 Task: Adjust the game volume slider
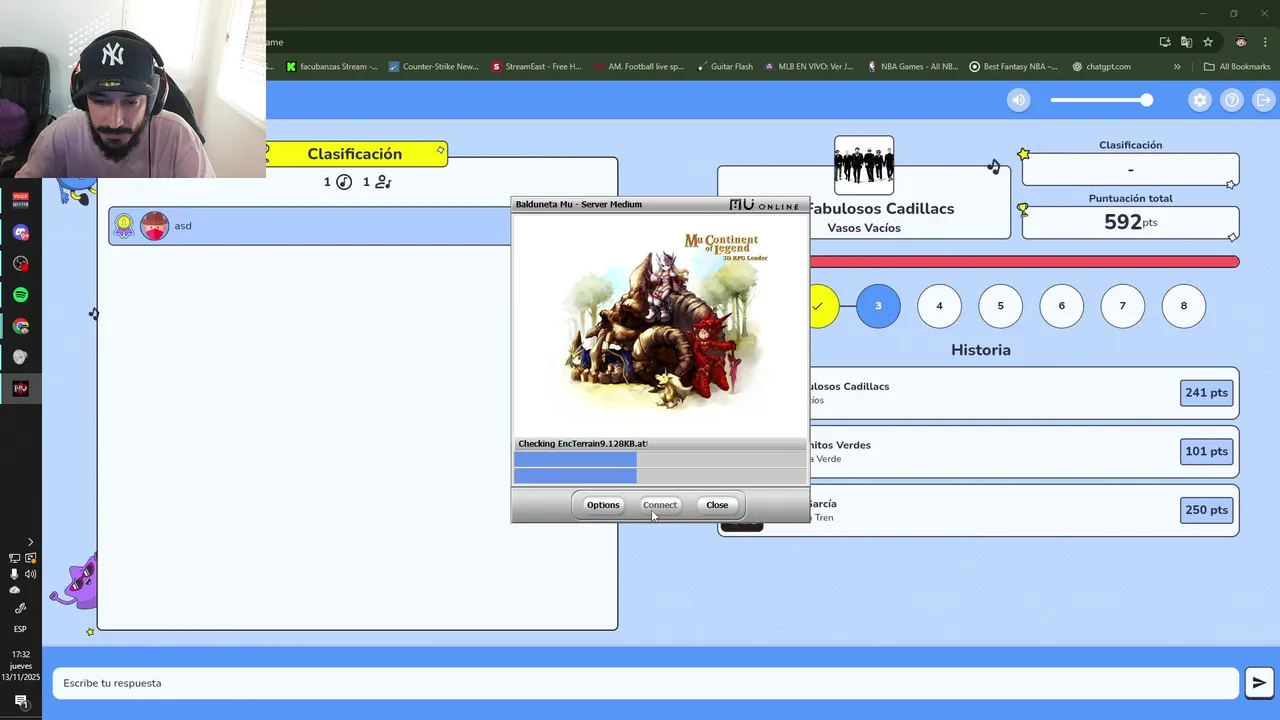click(x=1100, y=100)
